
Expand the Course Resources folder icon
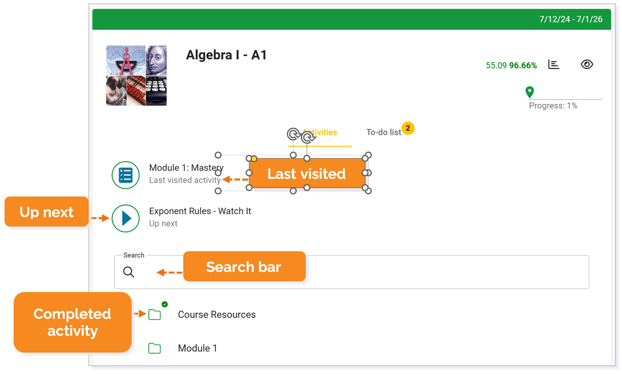(154, 315)
